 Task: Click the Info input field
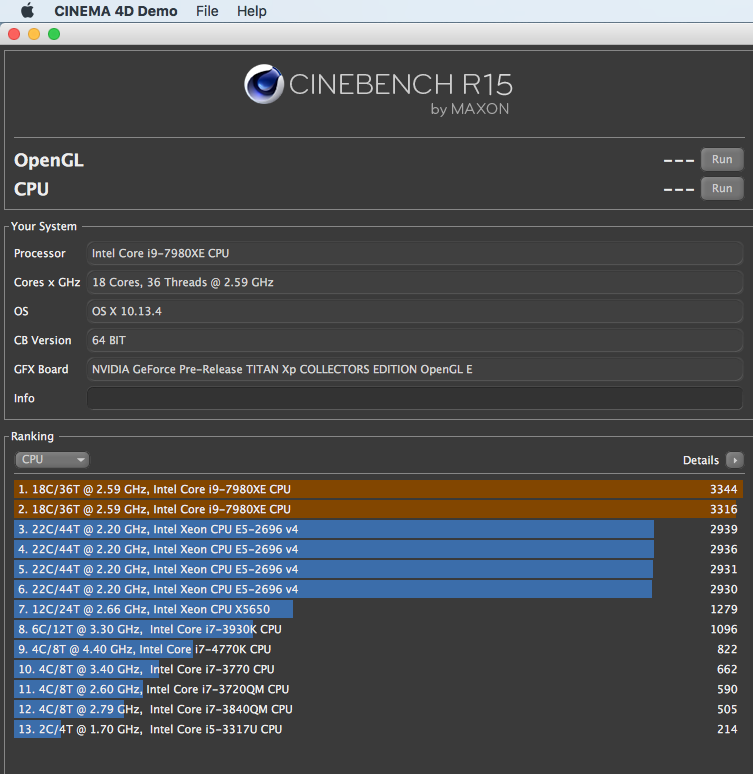click(x=415, y=398)
